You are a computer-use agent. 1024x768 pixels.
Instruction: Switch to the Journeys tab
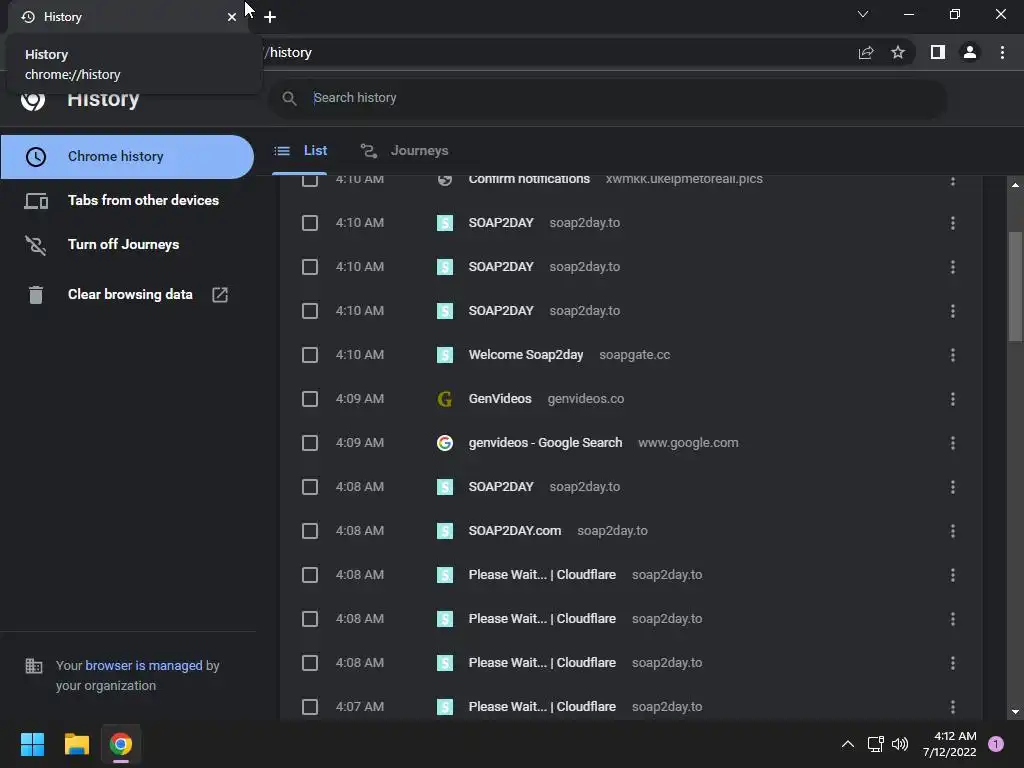(x=405, y=151)
